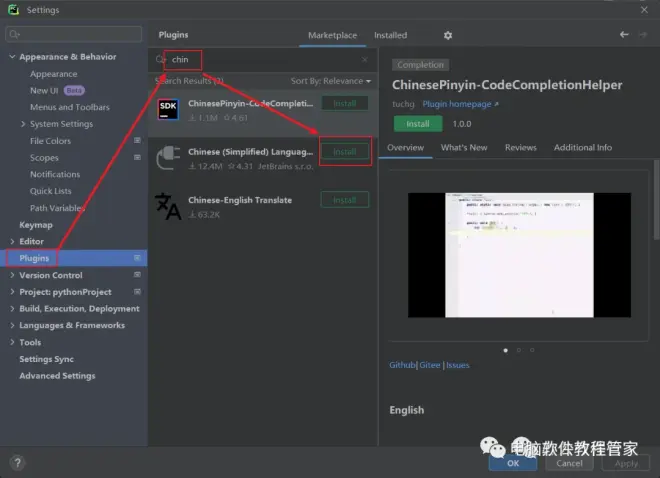Open the Plugin homepage link
The image size is (660, 478).
coord(460,104)
